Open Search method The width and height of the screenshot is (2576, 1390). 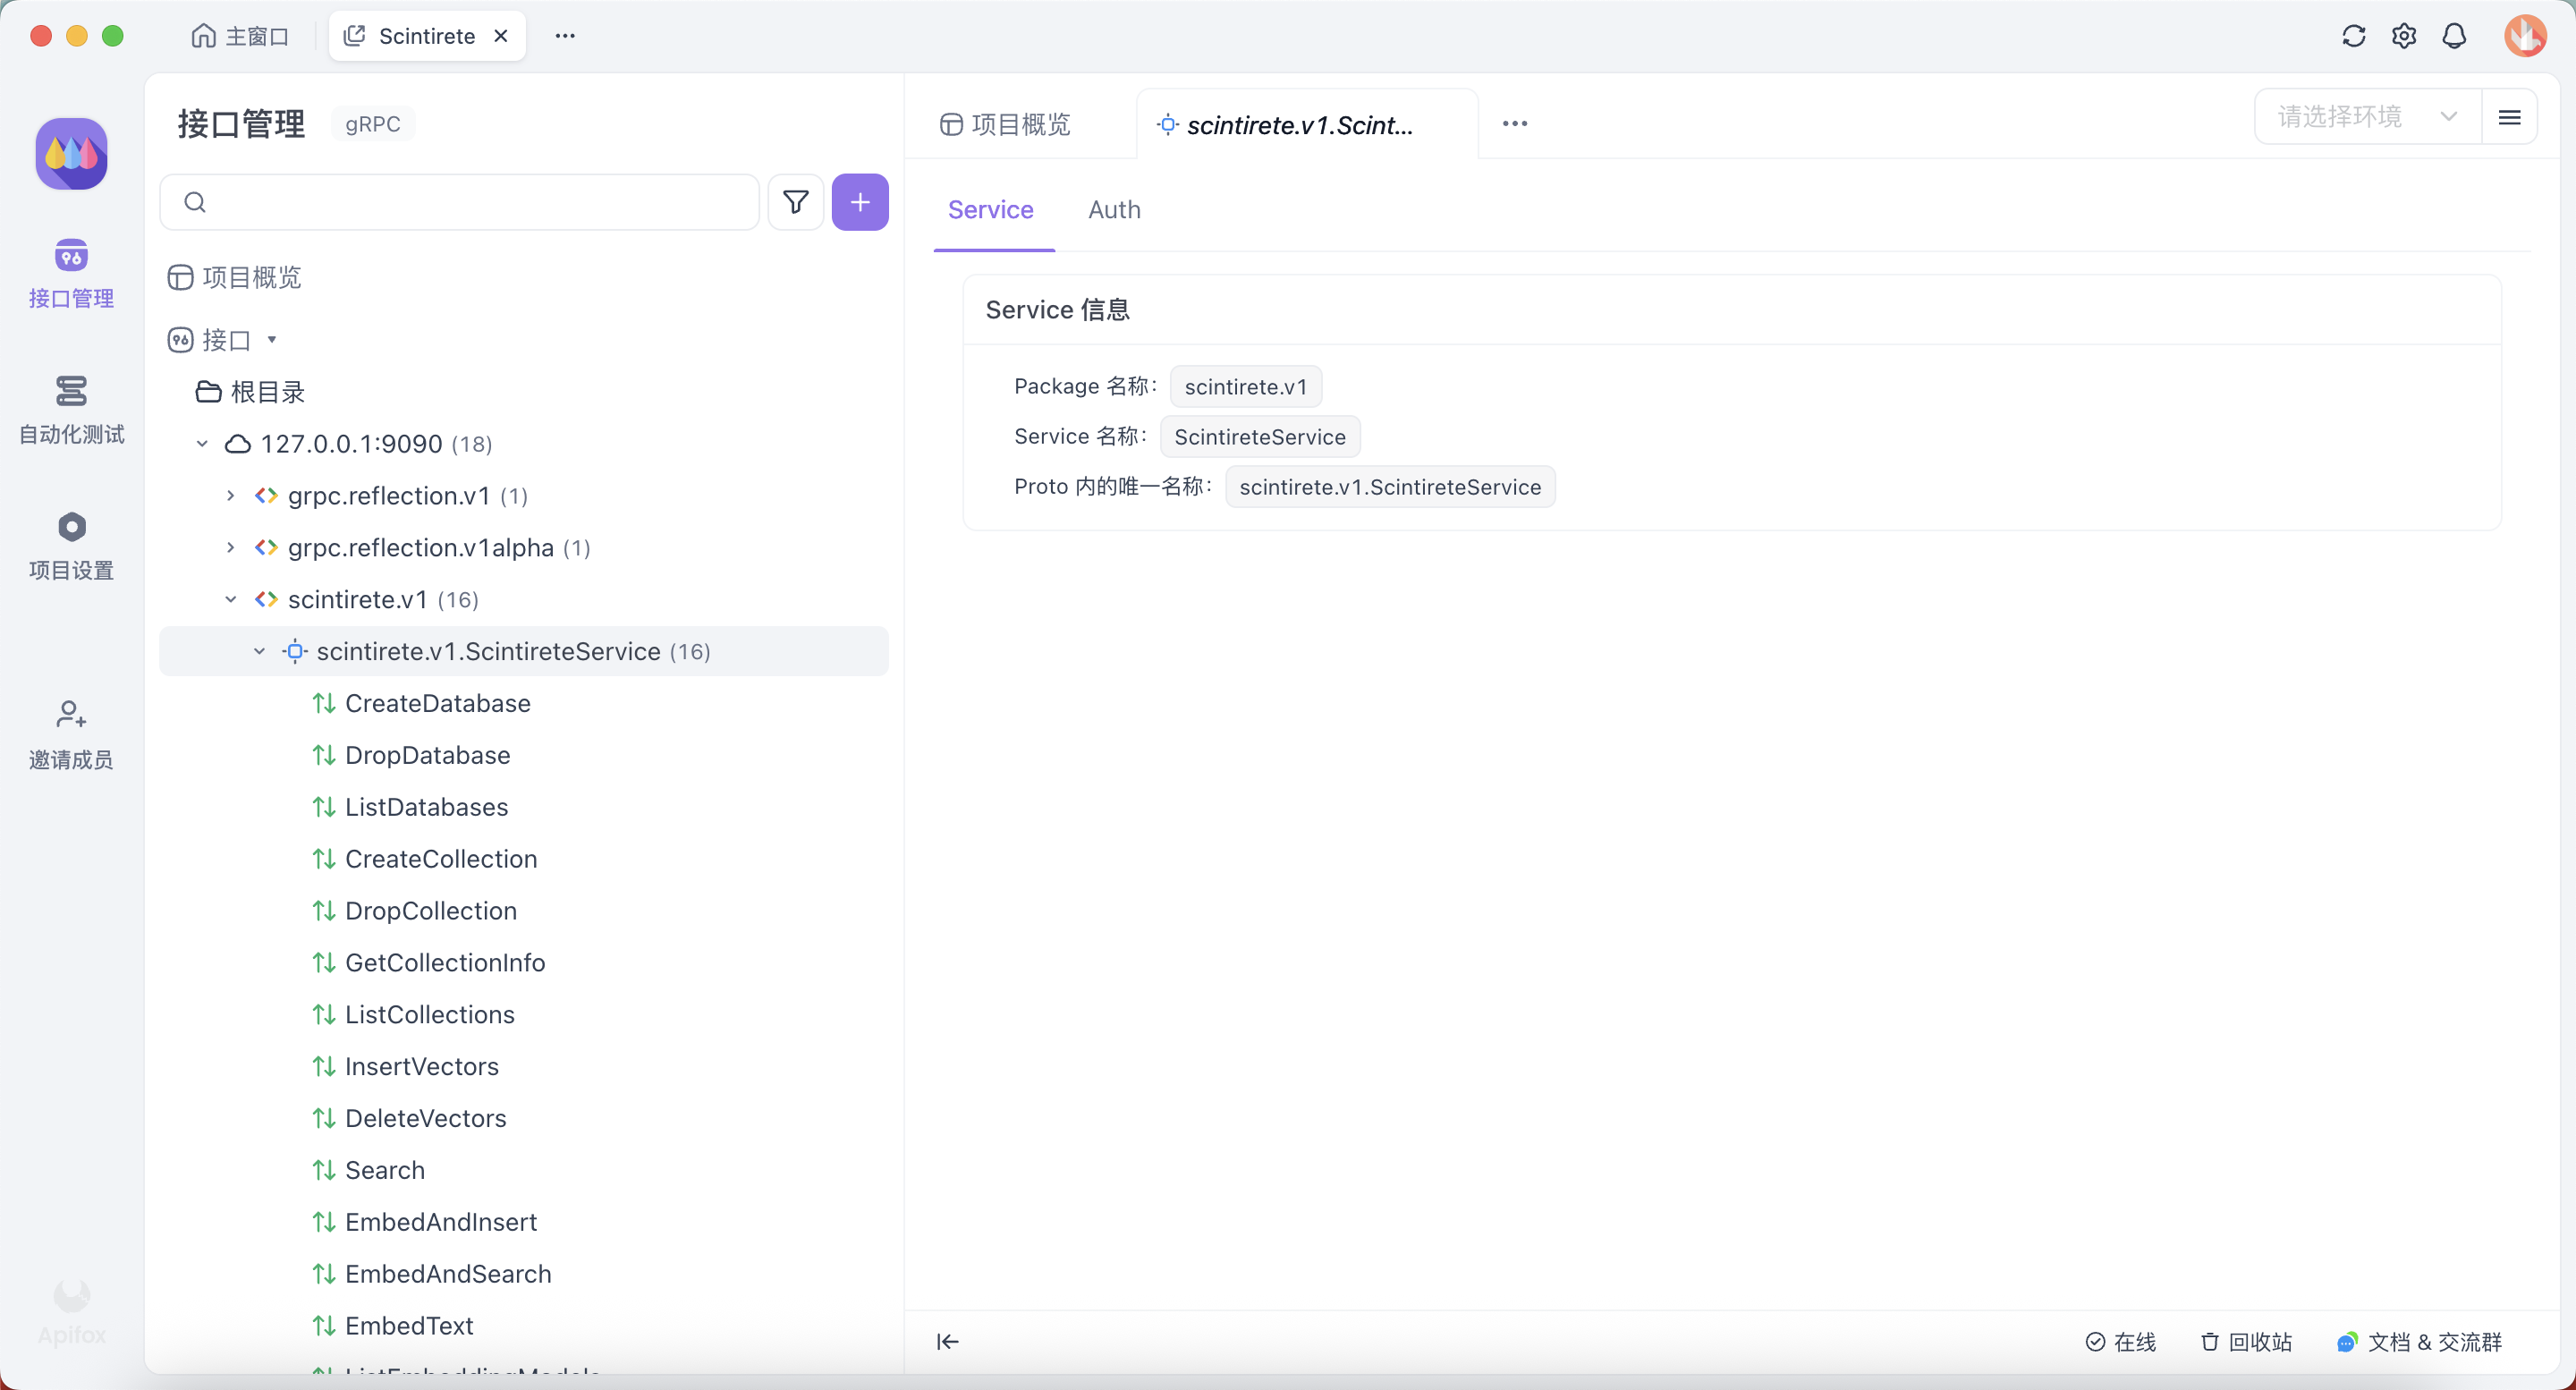(x=385, y=1171)
